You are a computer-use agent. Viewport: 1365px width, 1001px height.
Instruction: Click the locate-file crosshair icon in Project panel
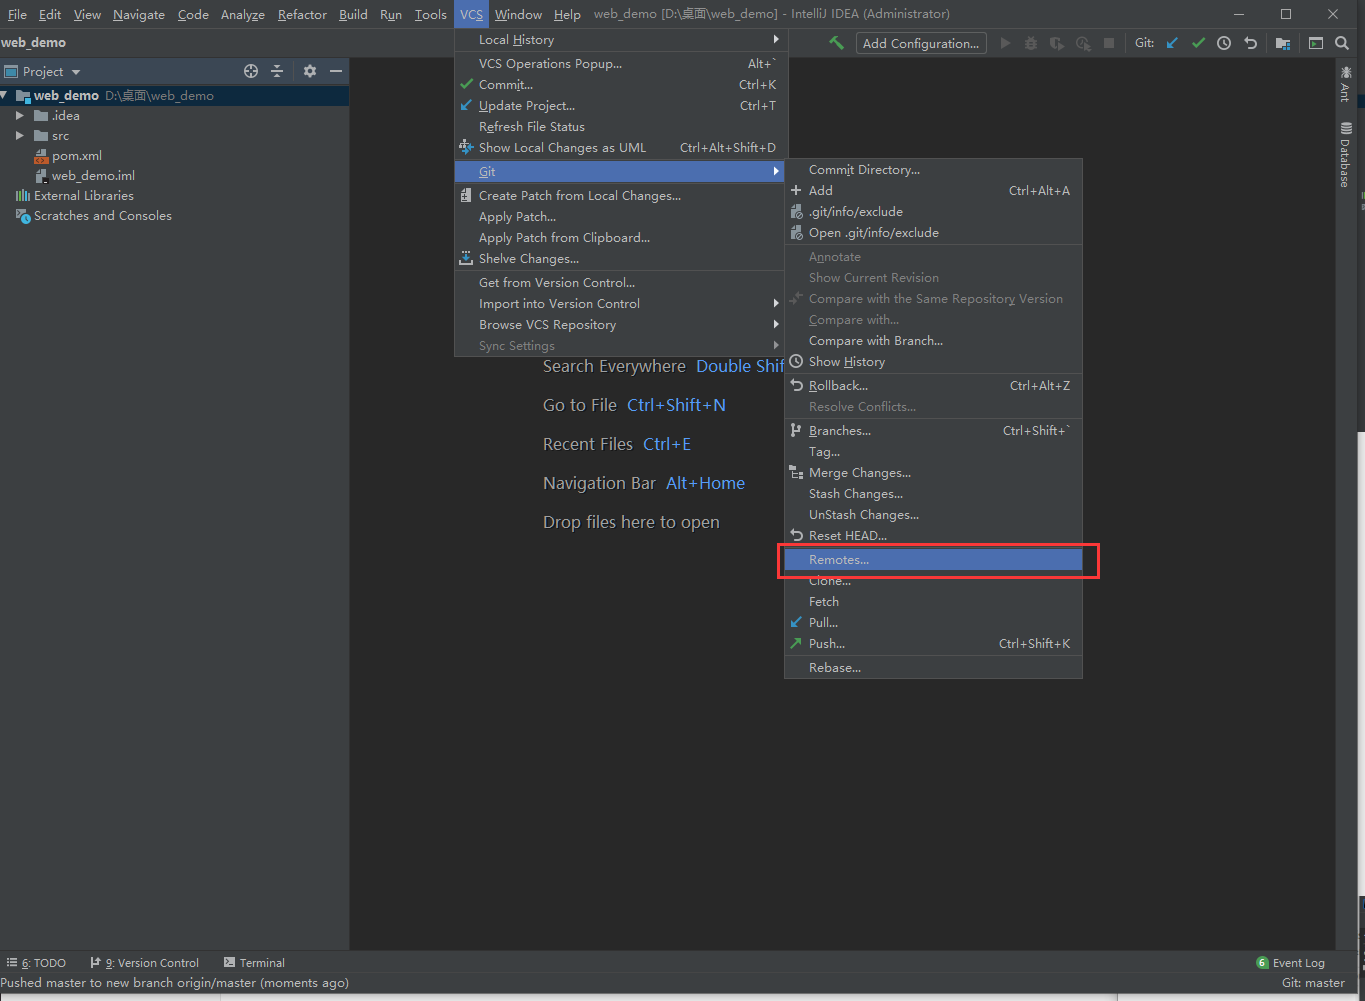pos(251,71)
